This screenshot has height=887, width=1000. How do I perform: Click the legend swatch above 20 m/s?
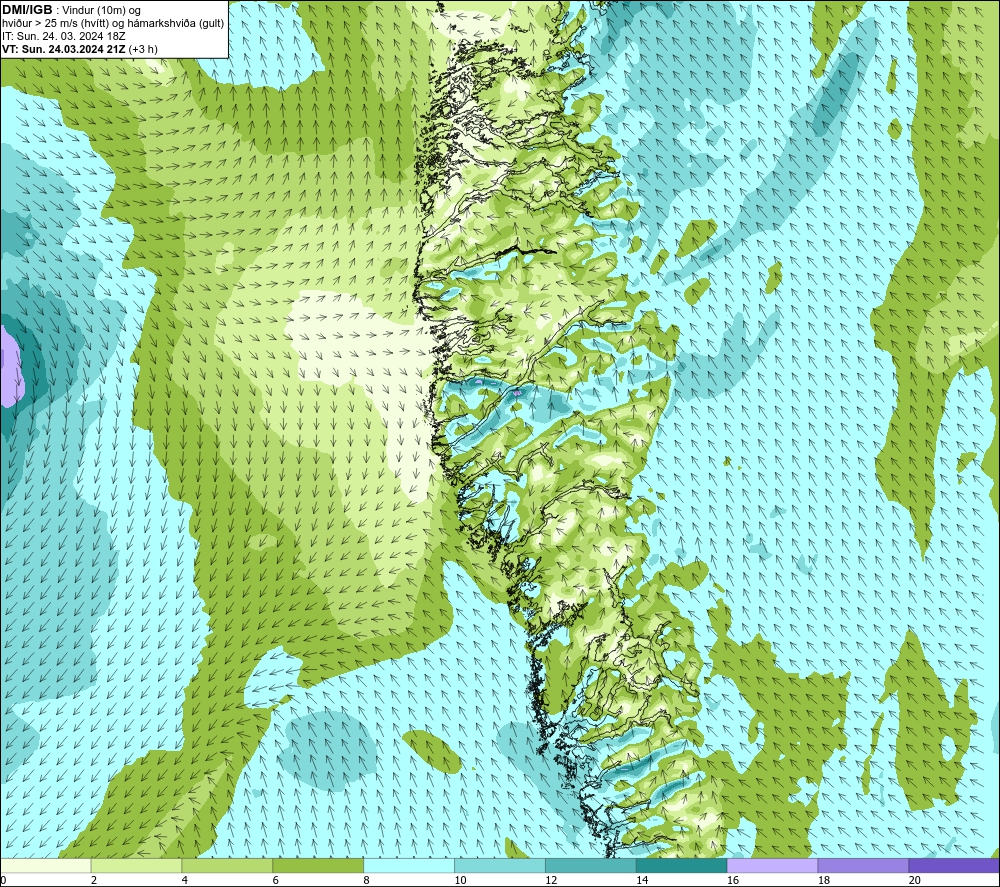953,865
